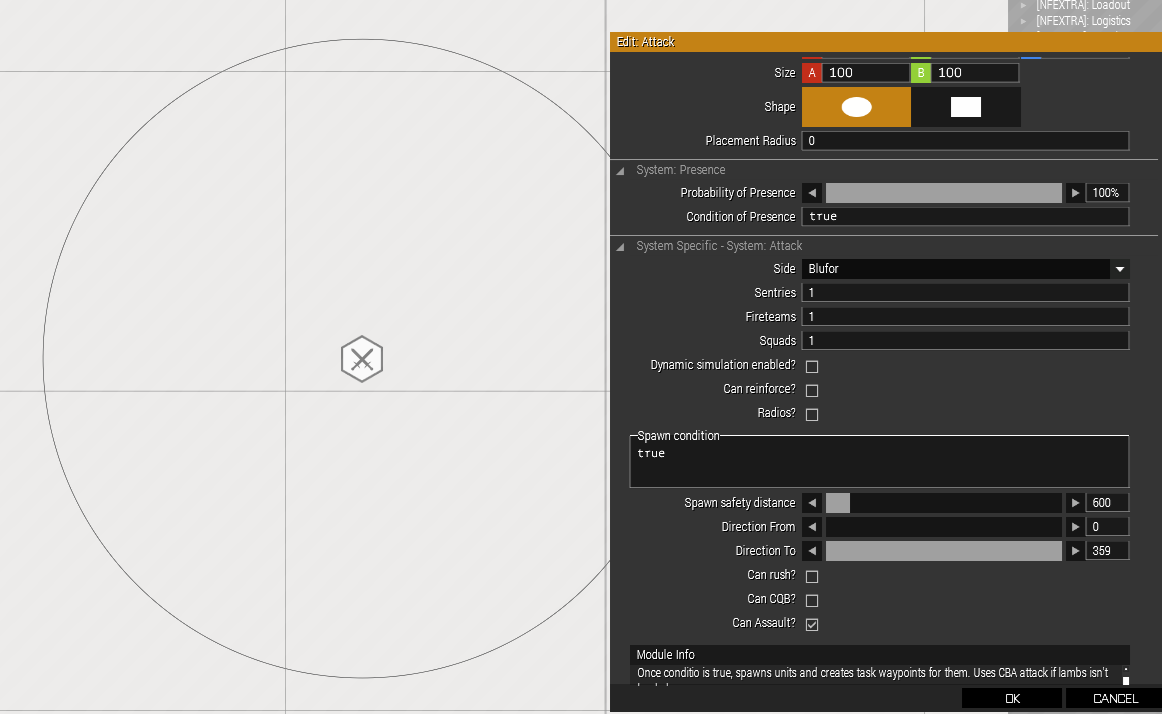Viewport: 1162px width, 714px height.
Task: Collapse the System: Presence section
Action: [620, 171]
